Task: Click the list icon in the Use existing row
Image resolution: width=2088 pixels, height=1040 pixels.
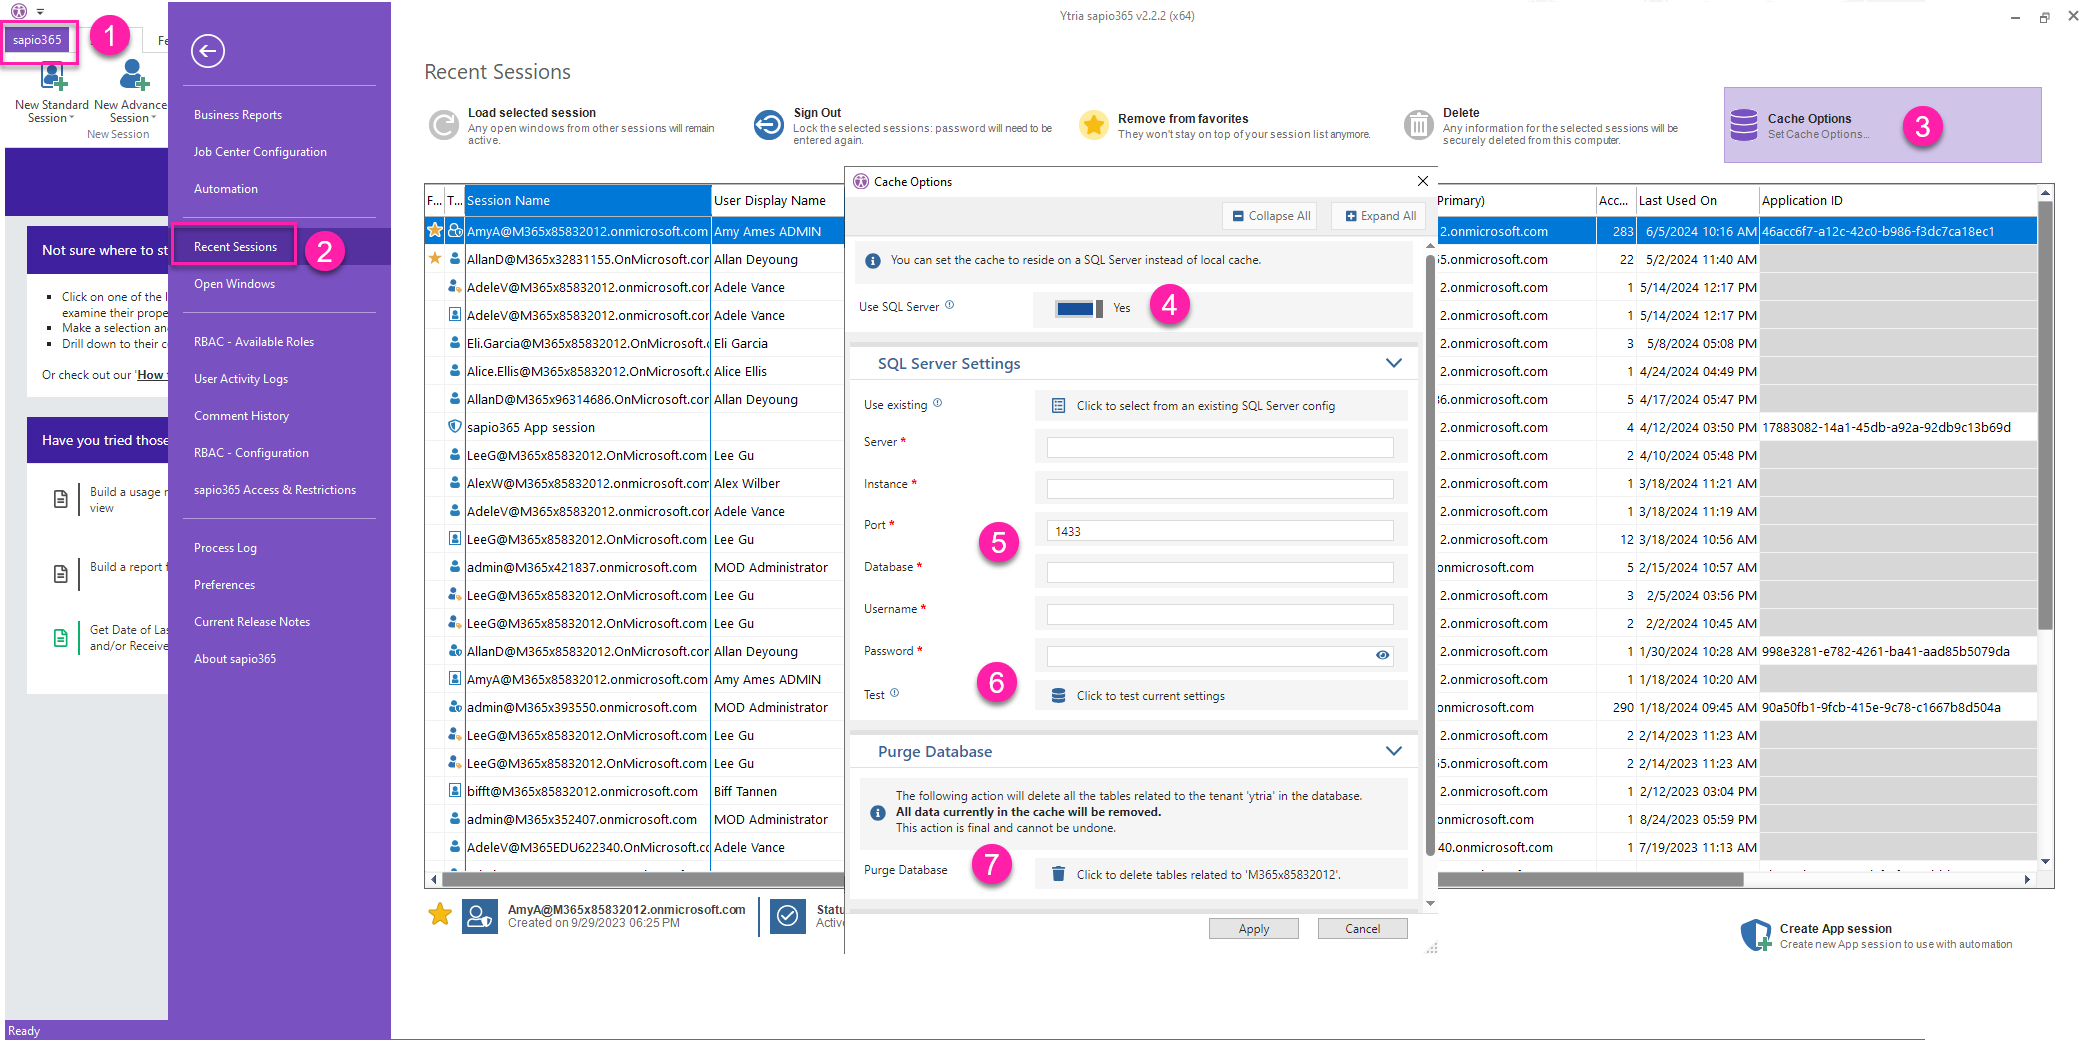Action: click(1058, 405)
